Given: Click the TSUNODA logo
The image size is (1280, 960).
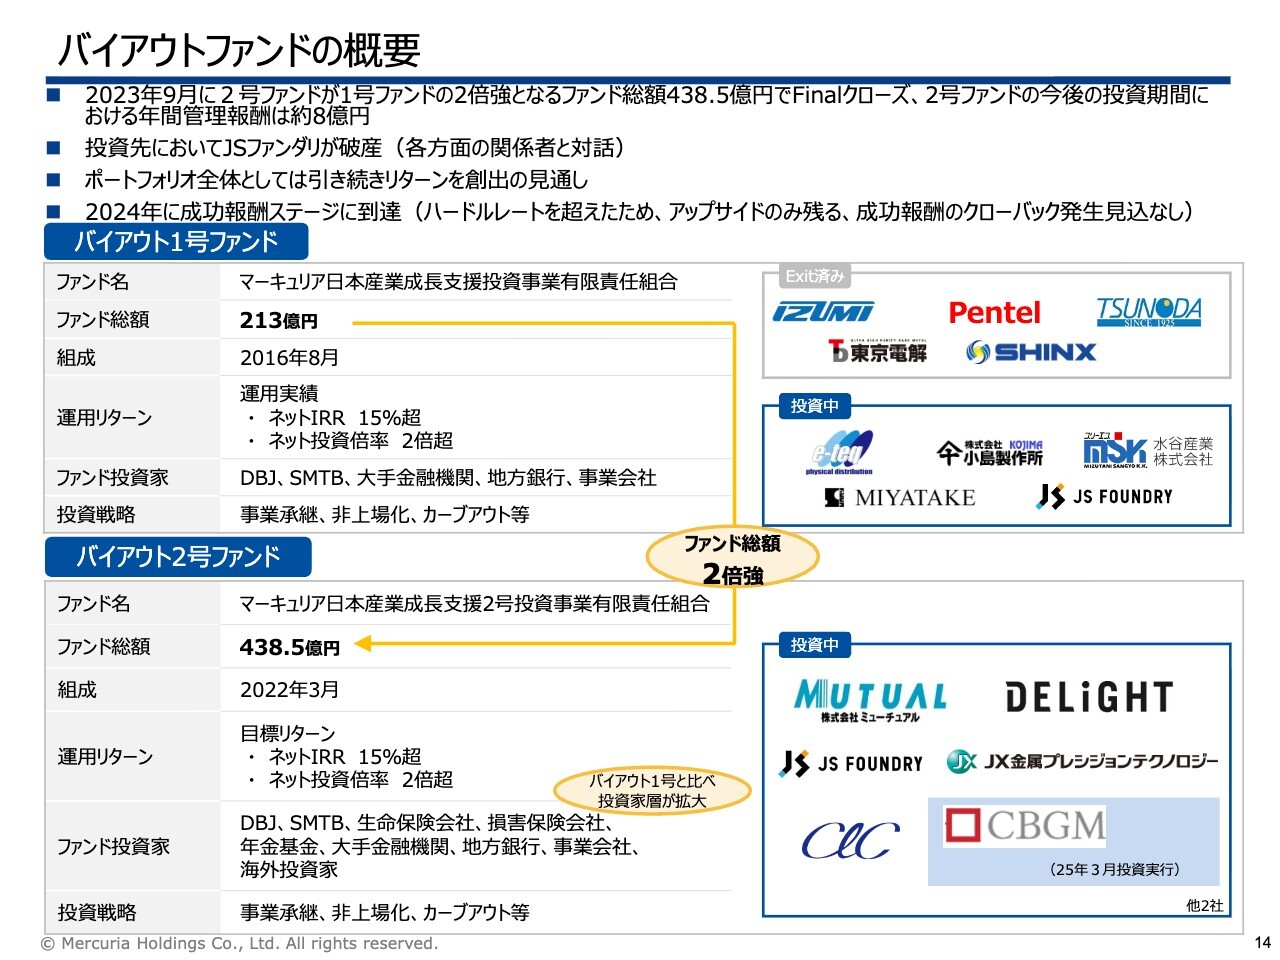Looking at the screenshot, I should point(1149,312).
